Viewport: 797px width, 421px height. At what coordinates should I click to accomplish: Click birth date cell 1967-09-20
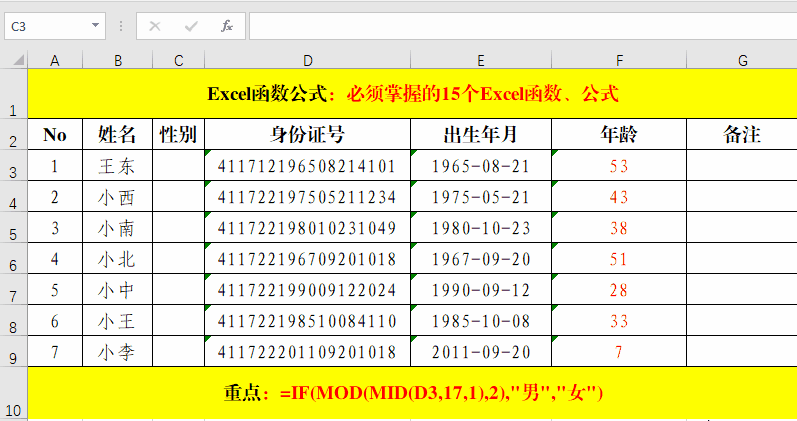481,258
